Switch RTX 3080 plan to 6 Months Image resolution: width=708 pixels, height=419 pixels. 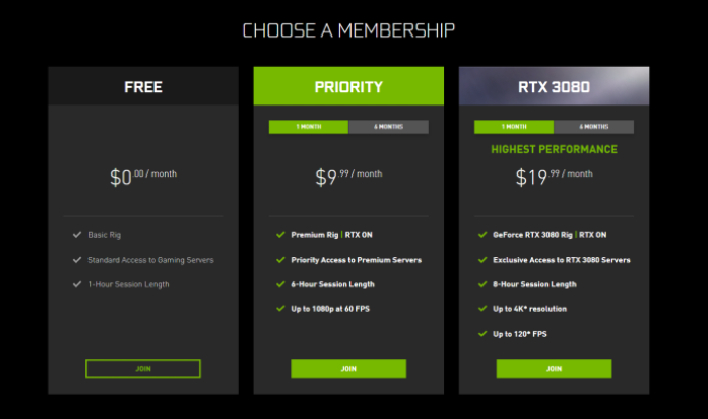pos(593,127)
